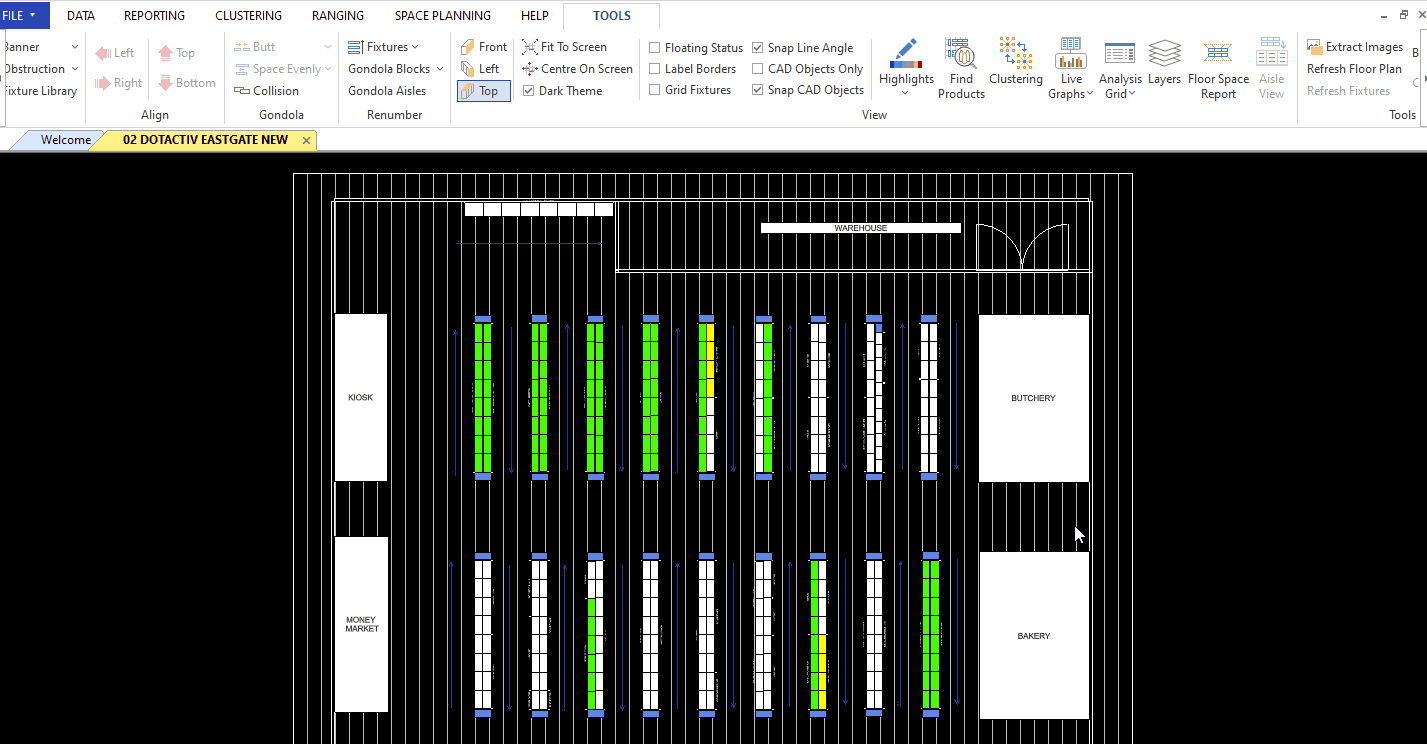Click the Fit To Screen icon
Image resolution: width=1427 pixels, height=744 pixels.
coord(530,47)
